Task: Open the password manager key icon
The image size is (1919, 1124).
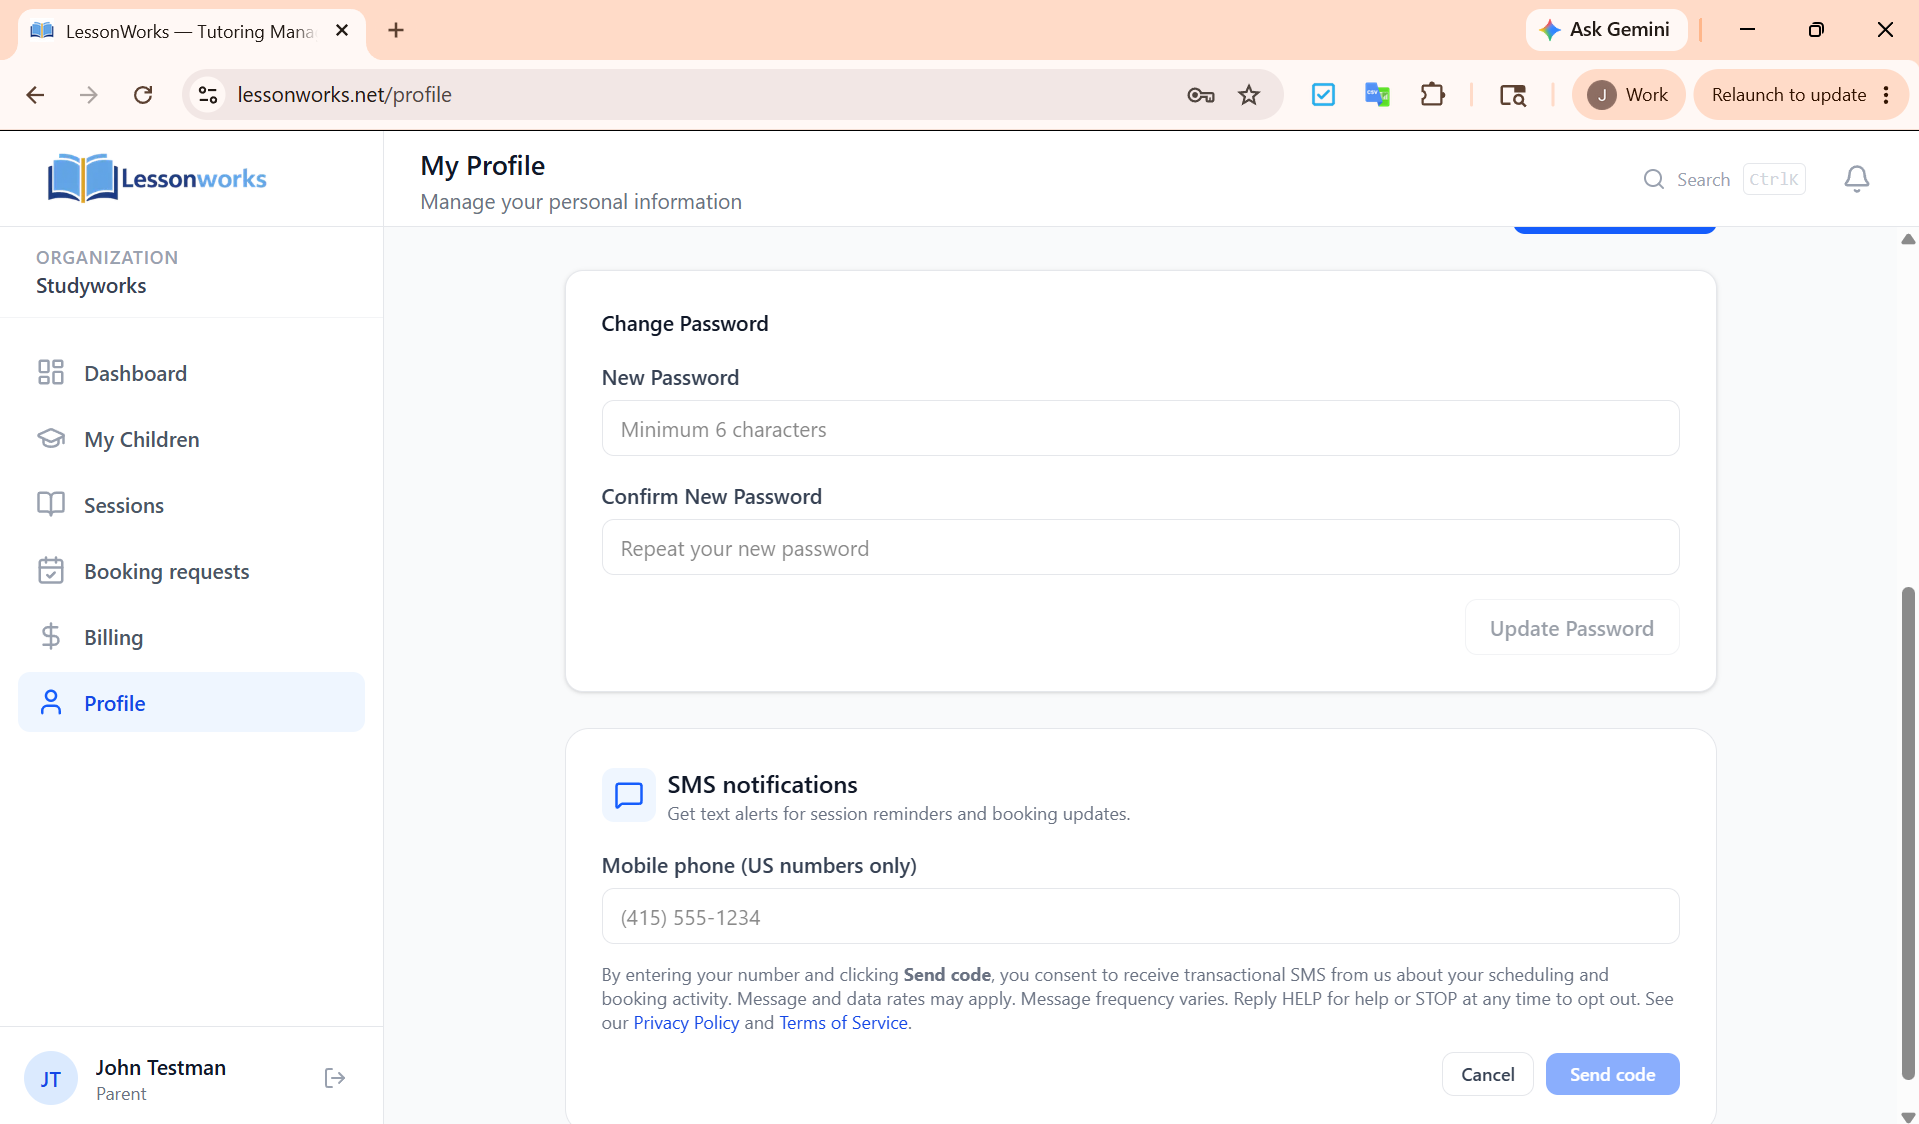Action: [x=1200, y=95]
